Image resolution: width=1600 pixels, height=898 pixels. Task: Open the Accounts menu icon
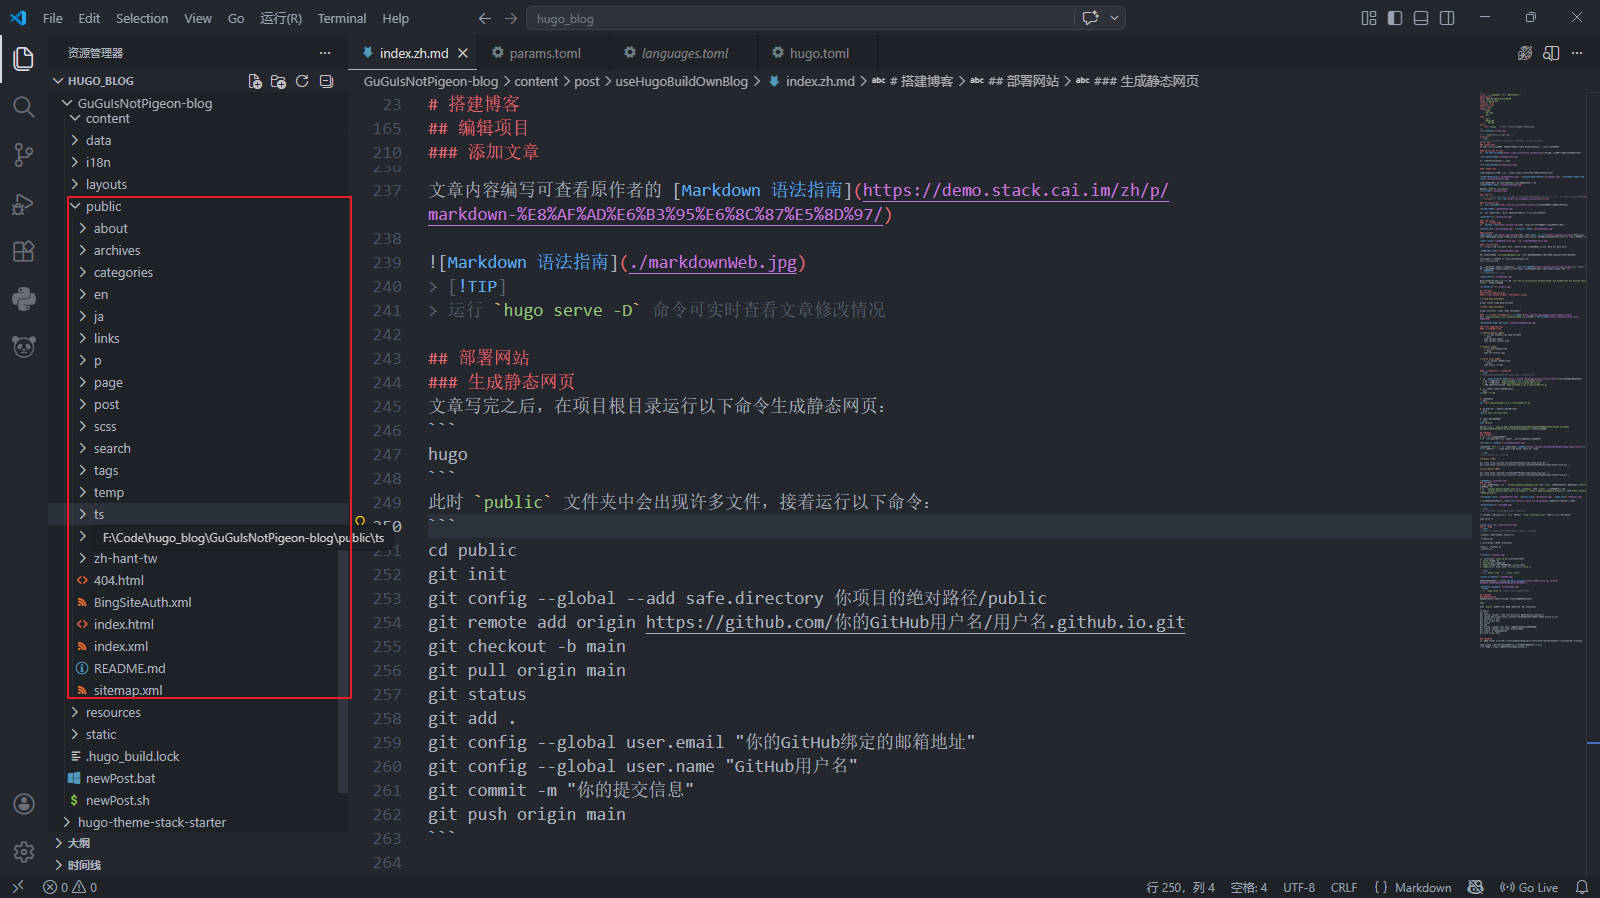[24, 804]
